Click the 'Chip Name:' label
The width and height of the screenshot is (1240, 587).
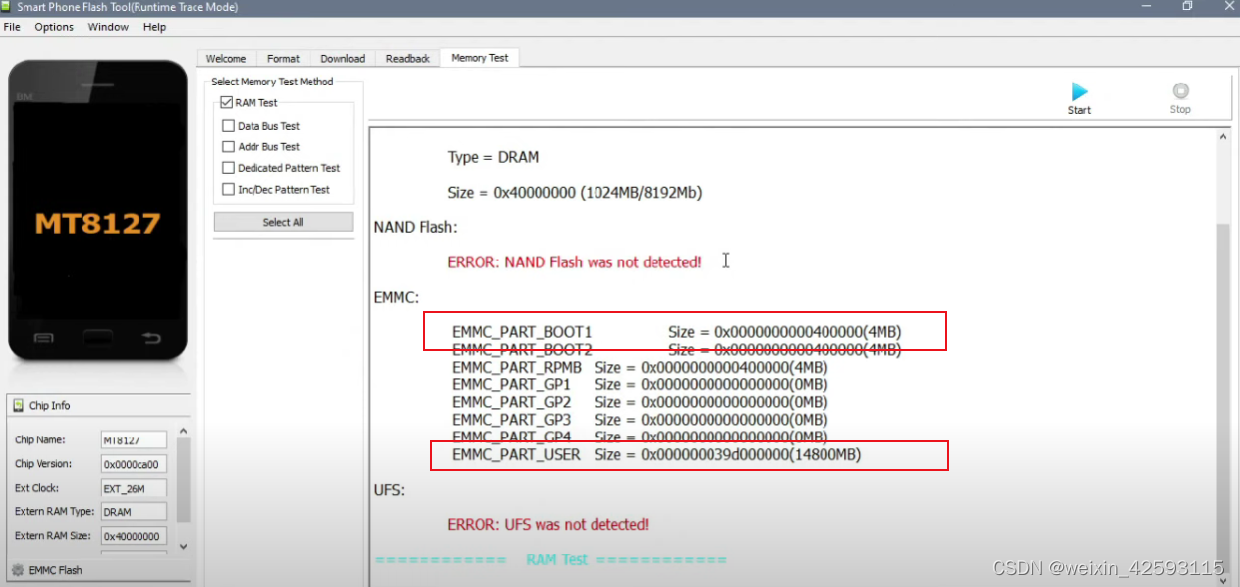pos(40,440)
